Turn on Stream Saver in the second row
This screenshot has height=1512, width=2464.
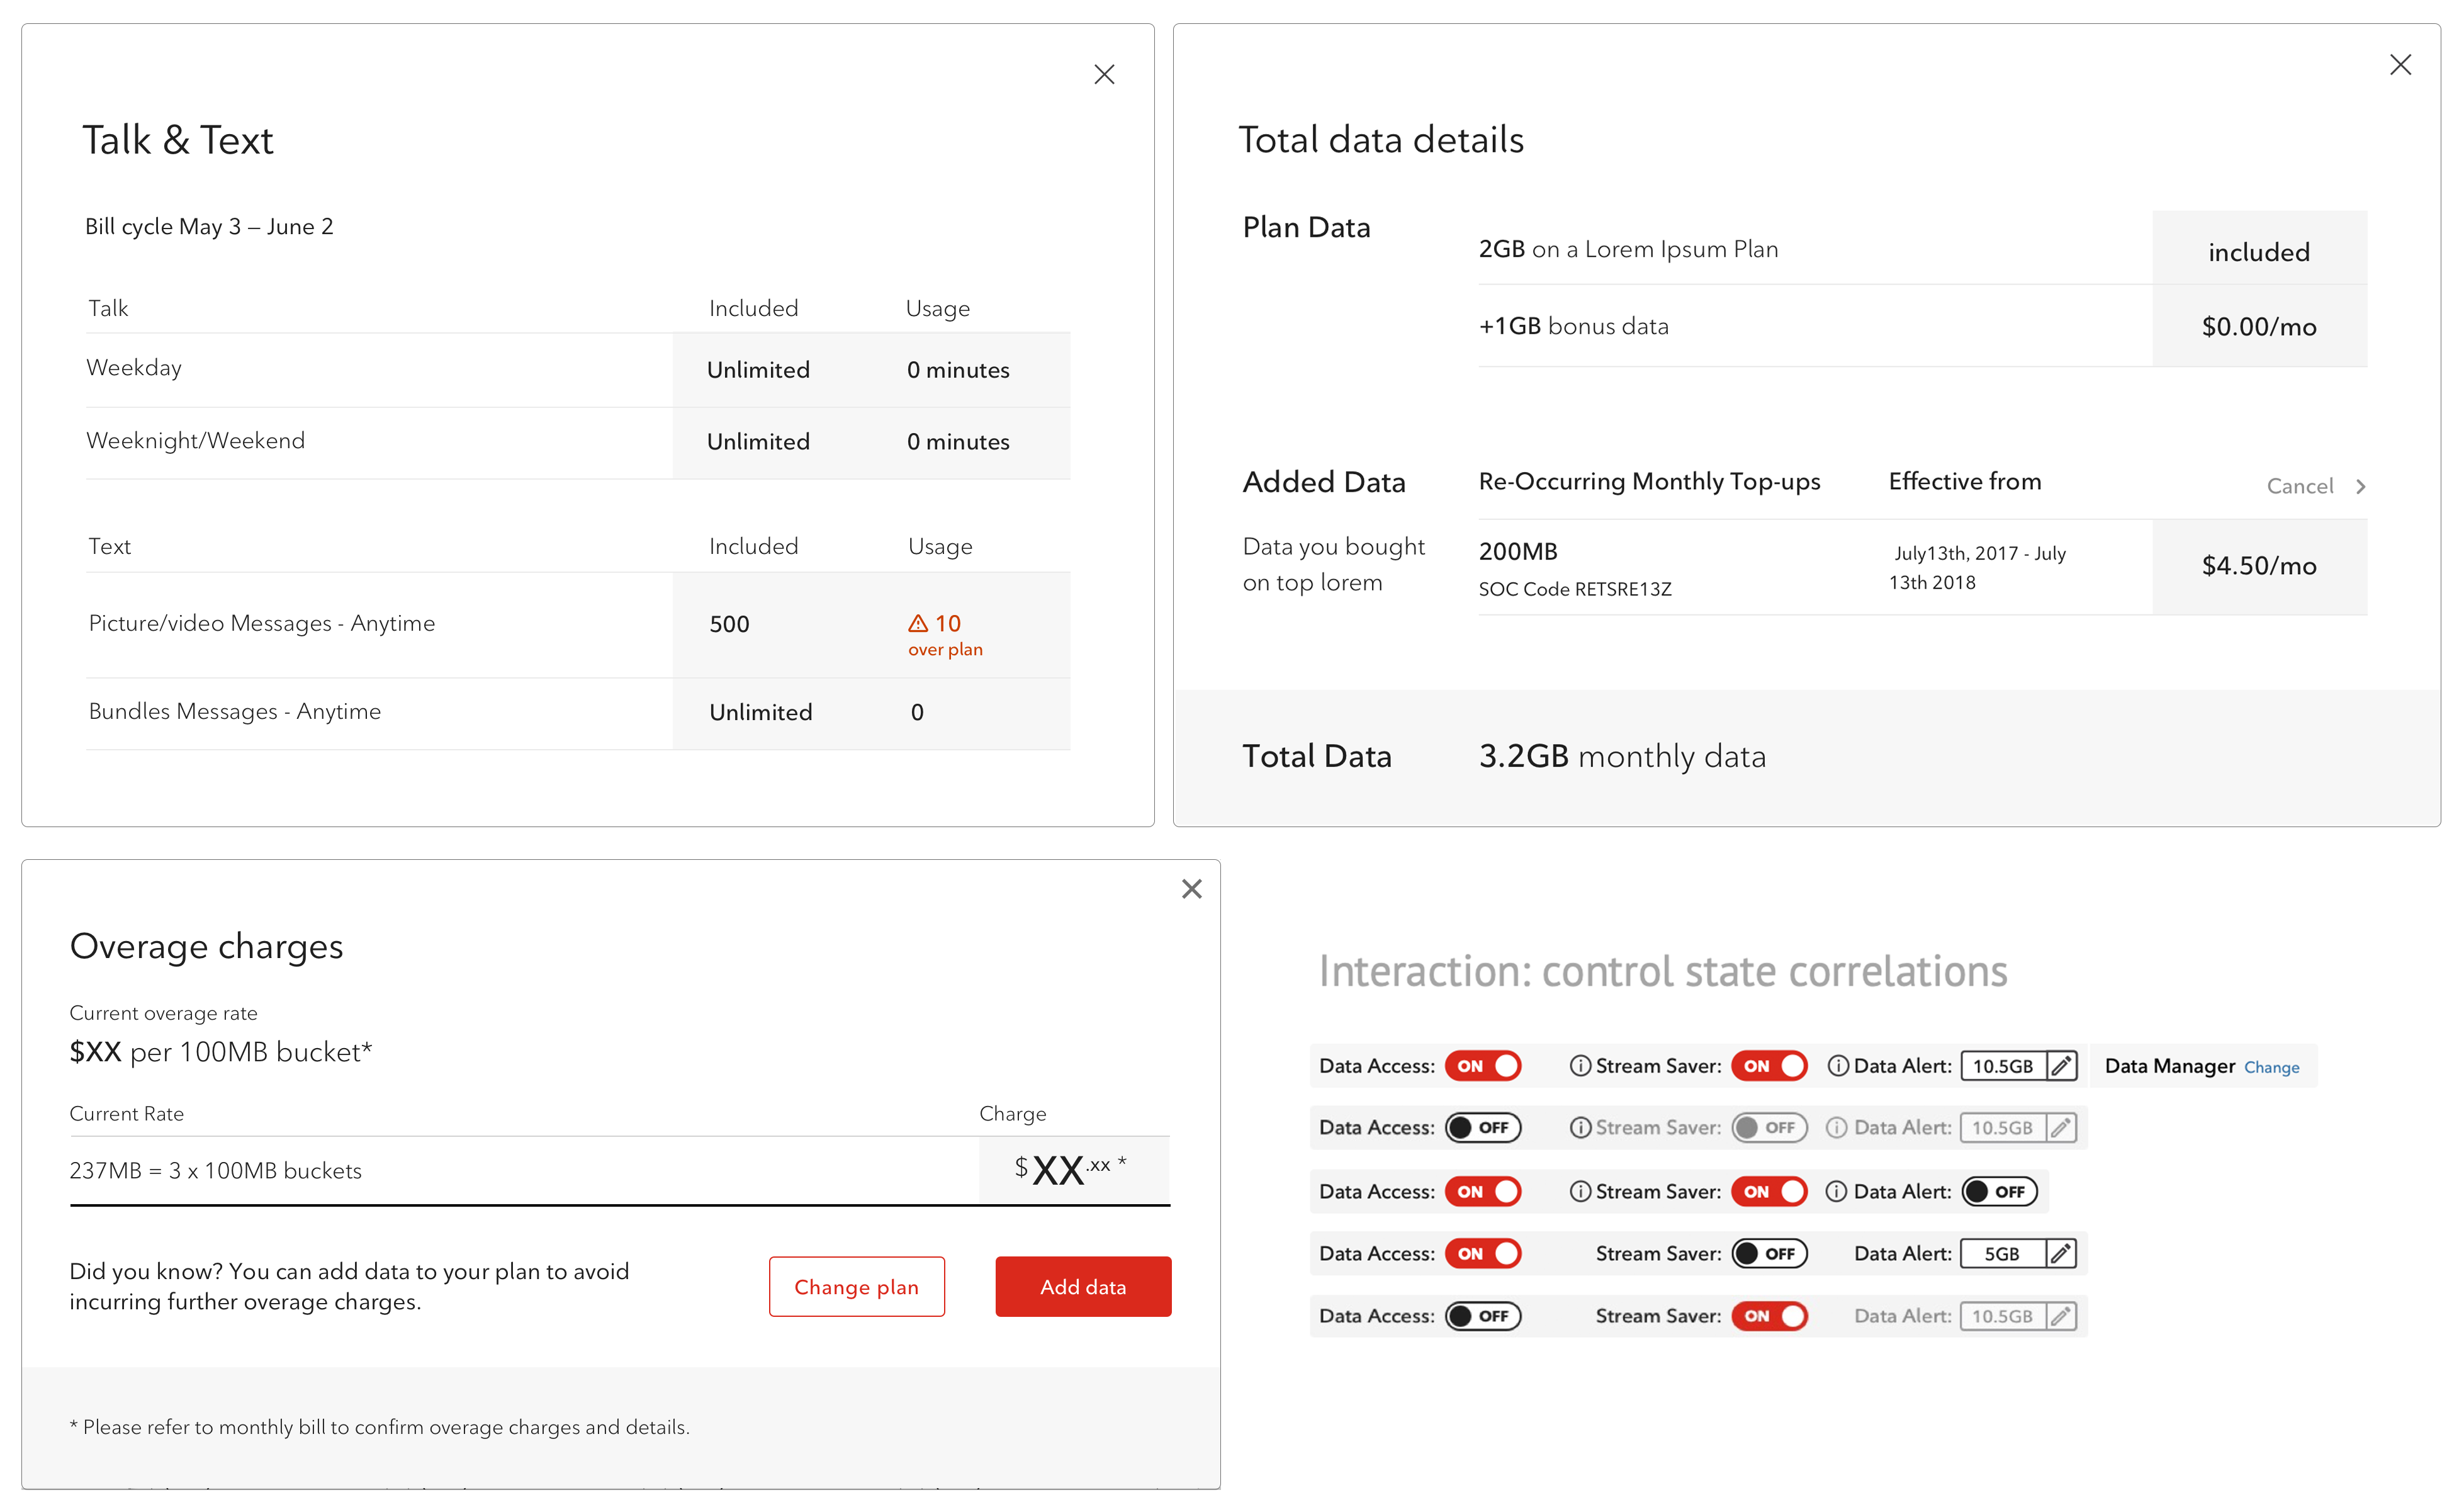(x=1769, y=1127)
